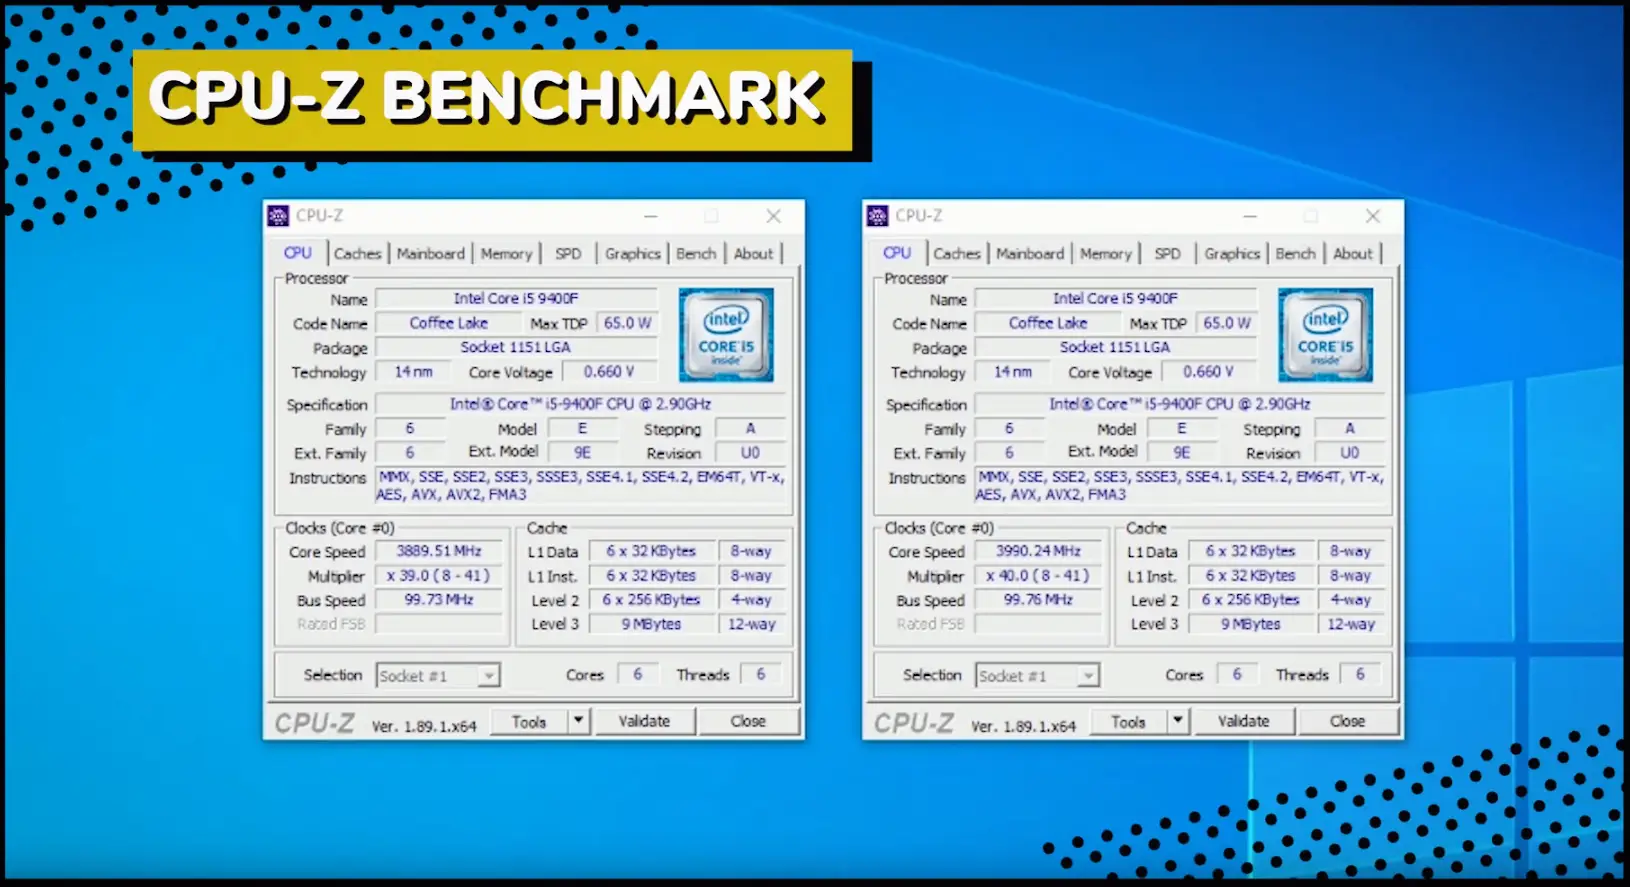This screenshot has width=1630, height=887.
Task: Click Level 3 9 MBytes cache value, left window
Action: click(x=651, y=624)
